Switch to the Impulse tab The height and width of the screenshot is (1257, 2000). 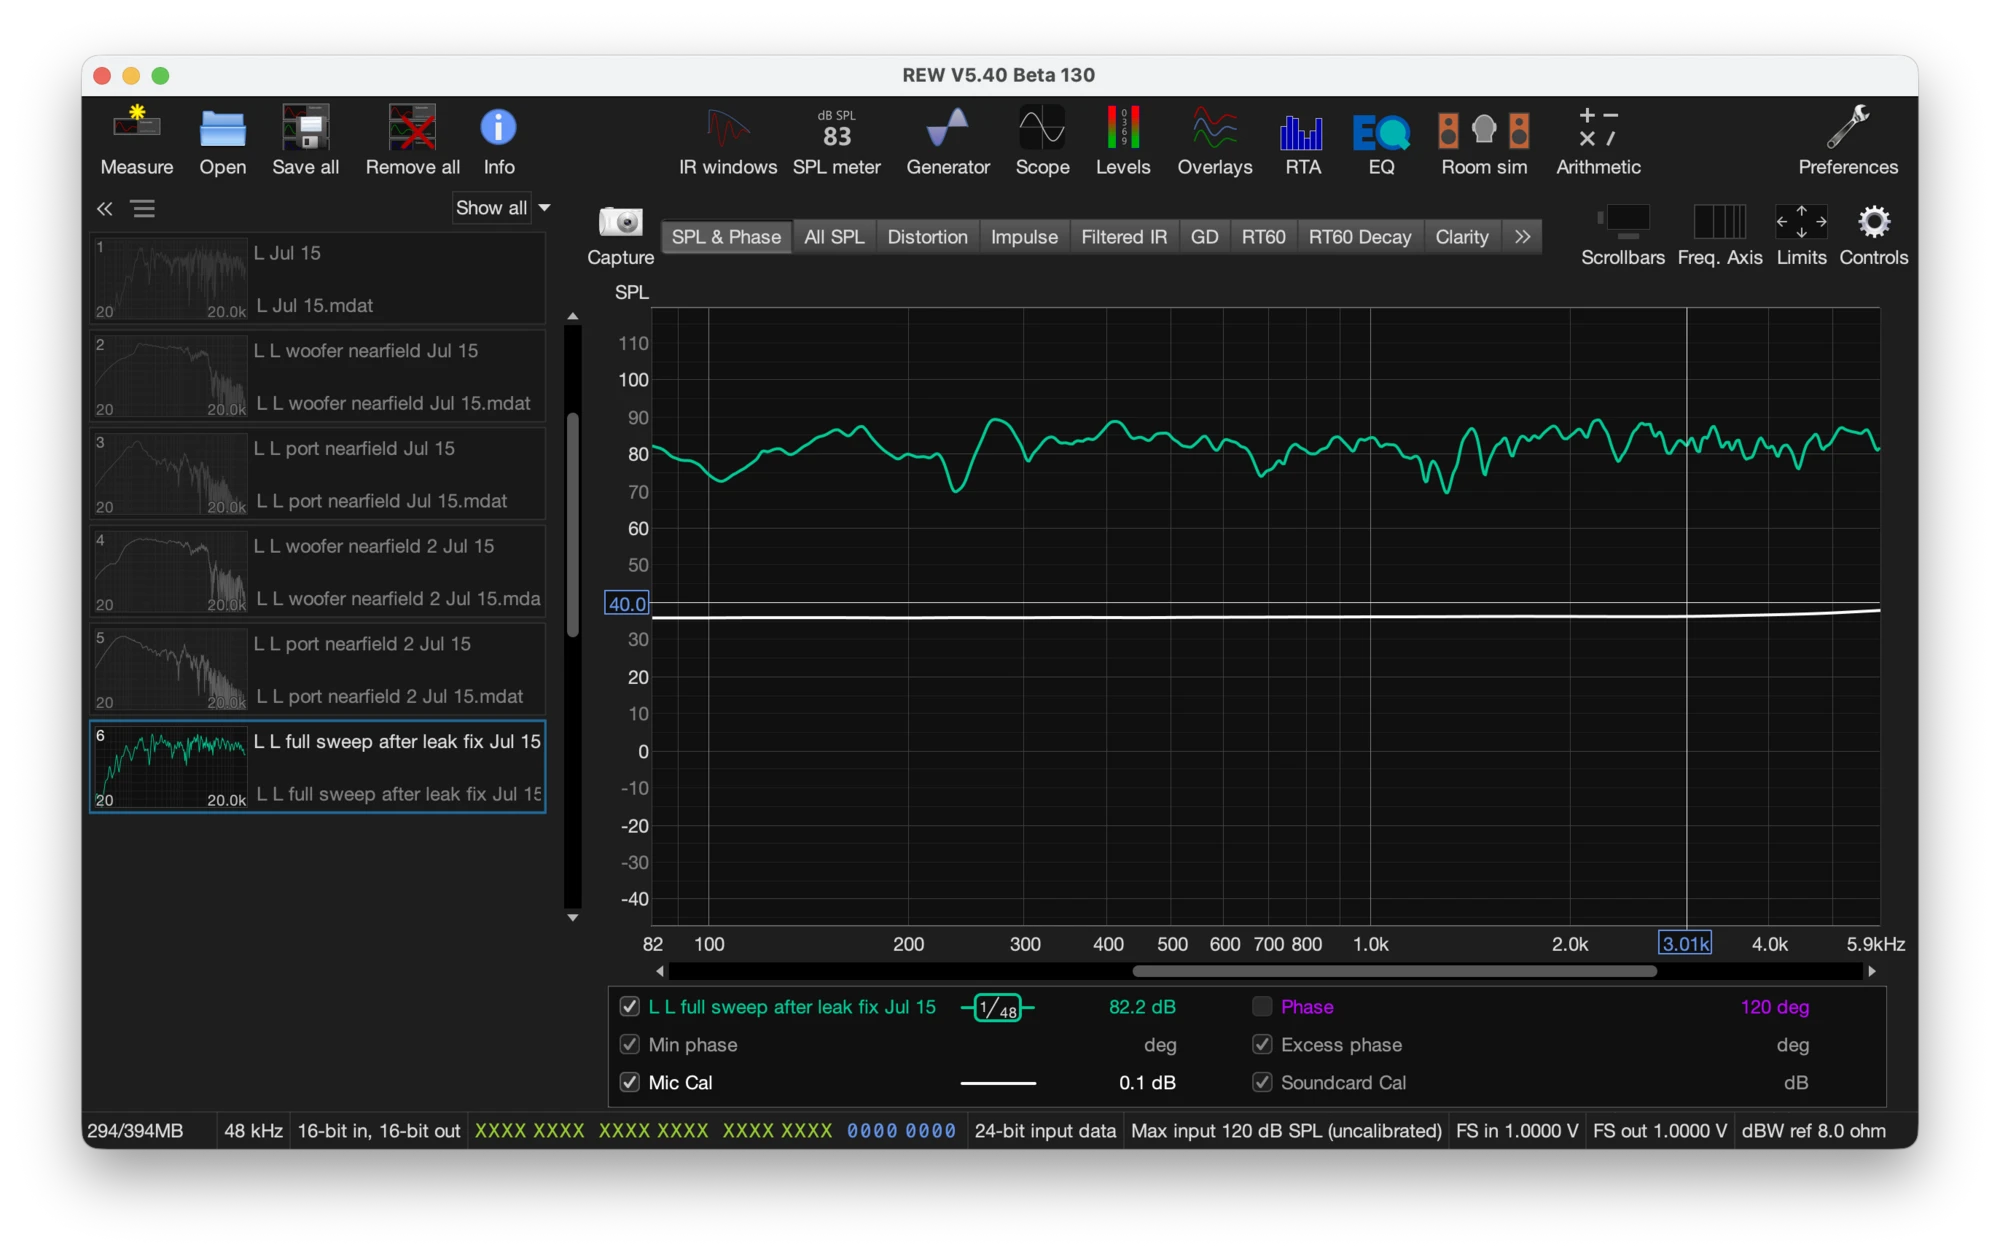click(x=1024, y=237)
